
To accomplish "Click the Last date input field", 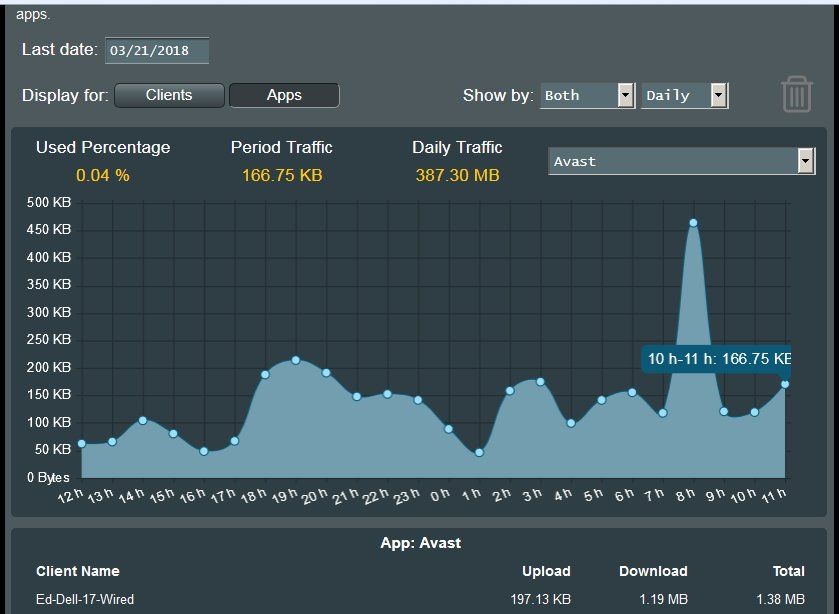I will (x=157, y=50).
